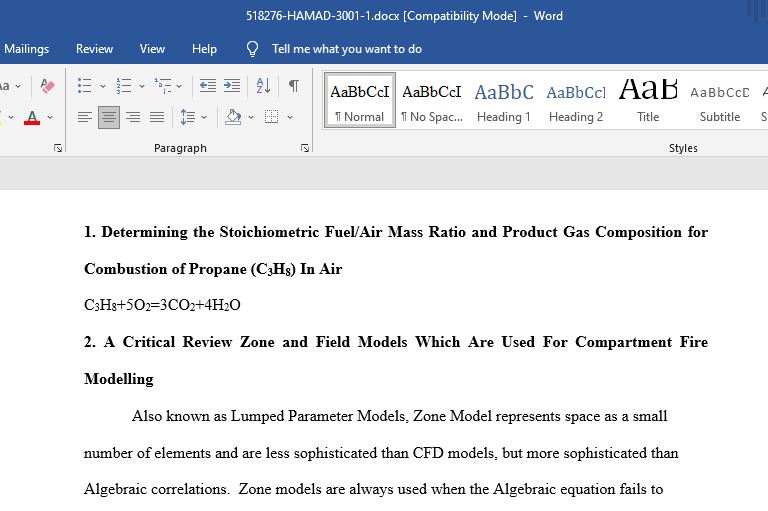Open the Font dialog launcher

click(58, 148)
